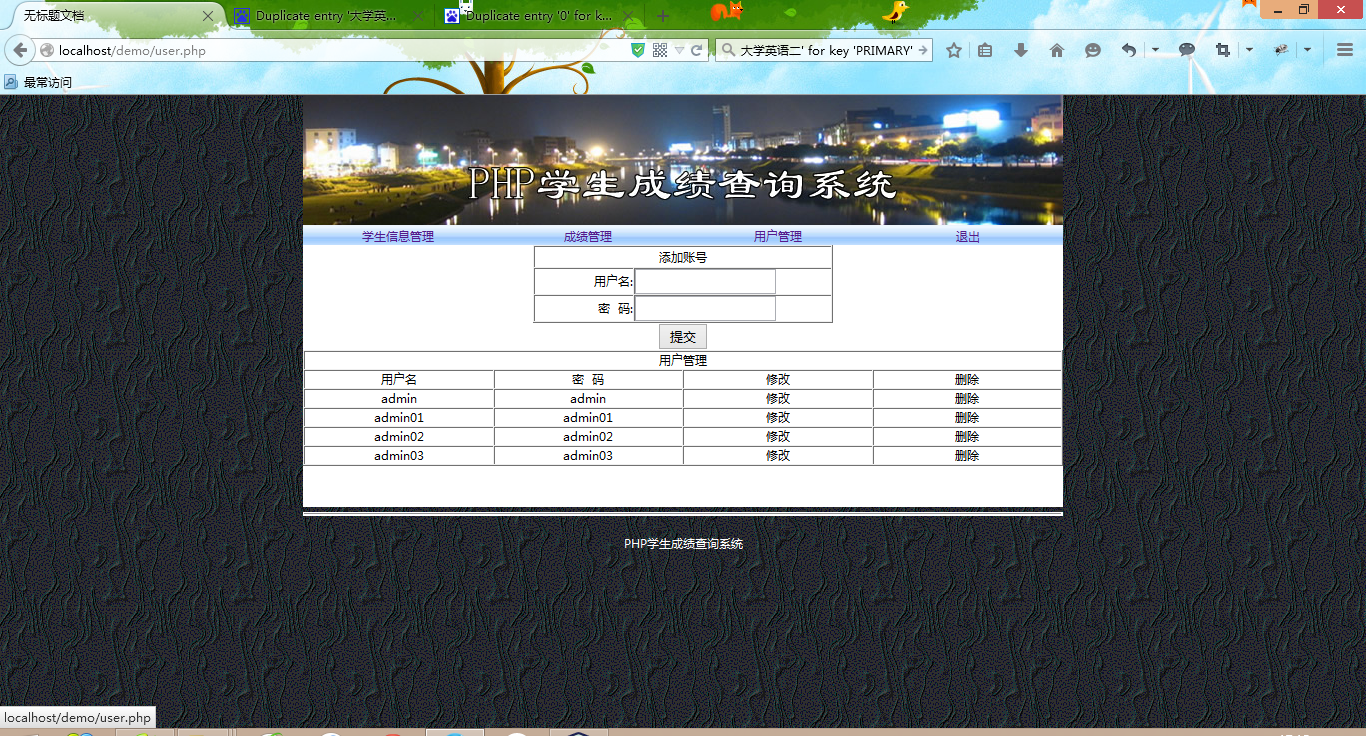Open the 成绩管理 navigation link

pyautogui.click(x=588, y=236)
